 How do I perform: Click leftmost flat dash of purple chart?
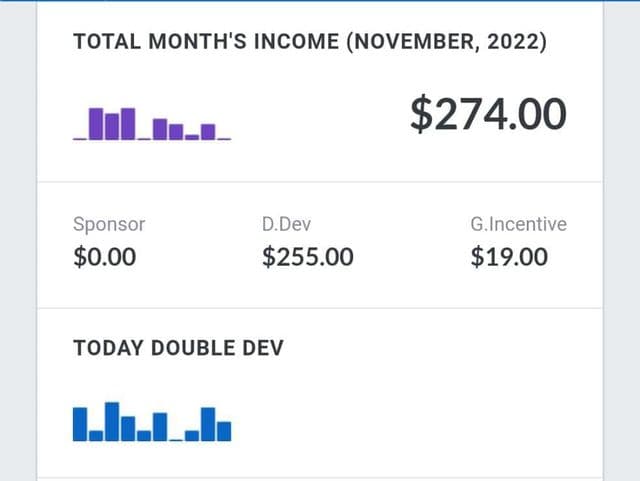pos(79,138)
